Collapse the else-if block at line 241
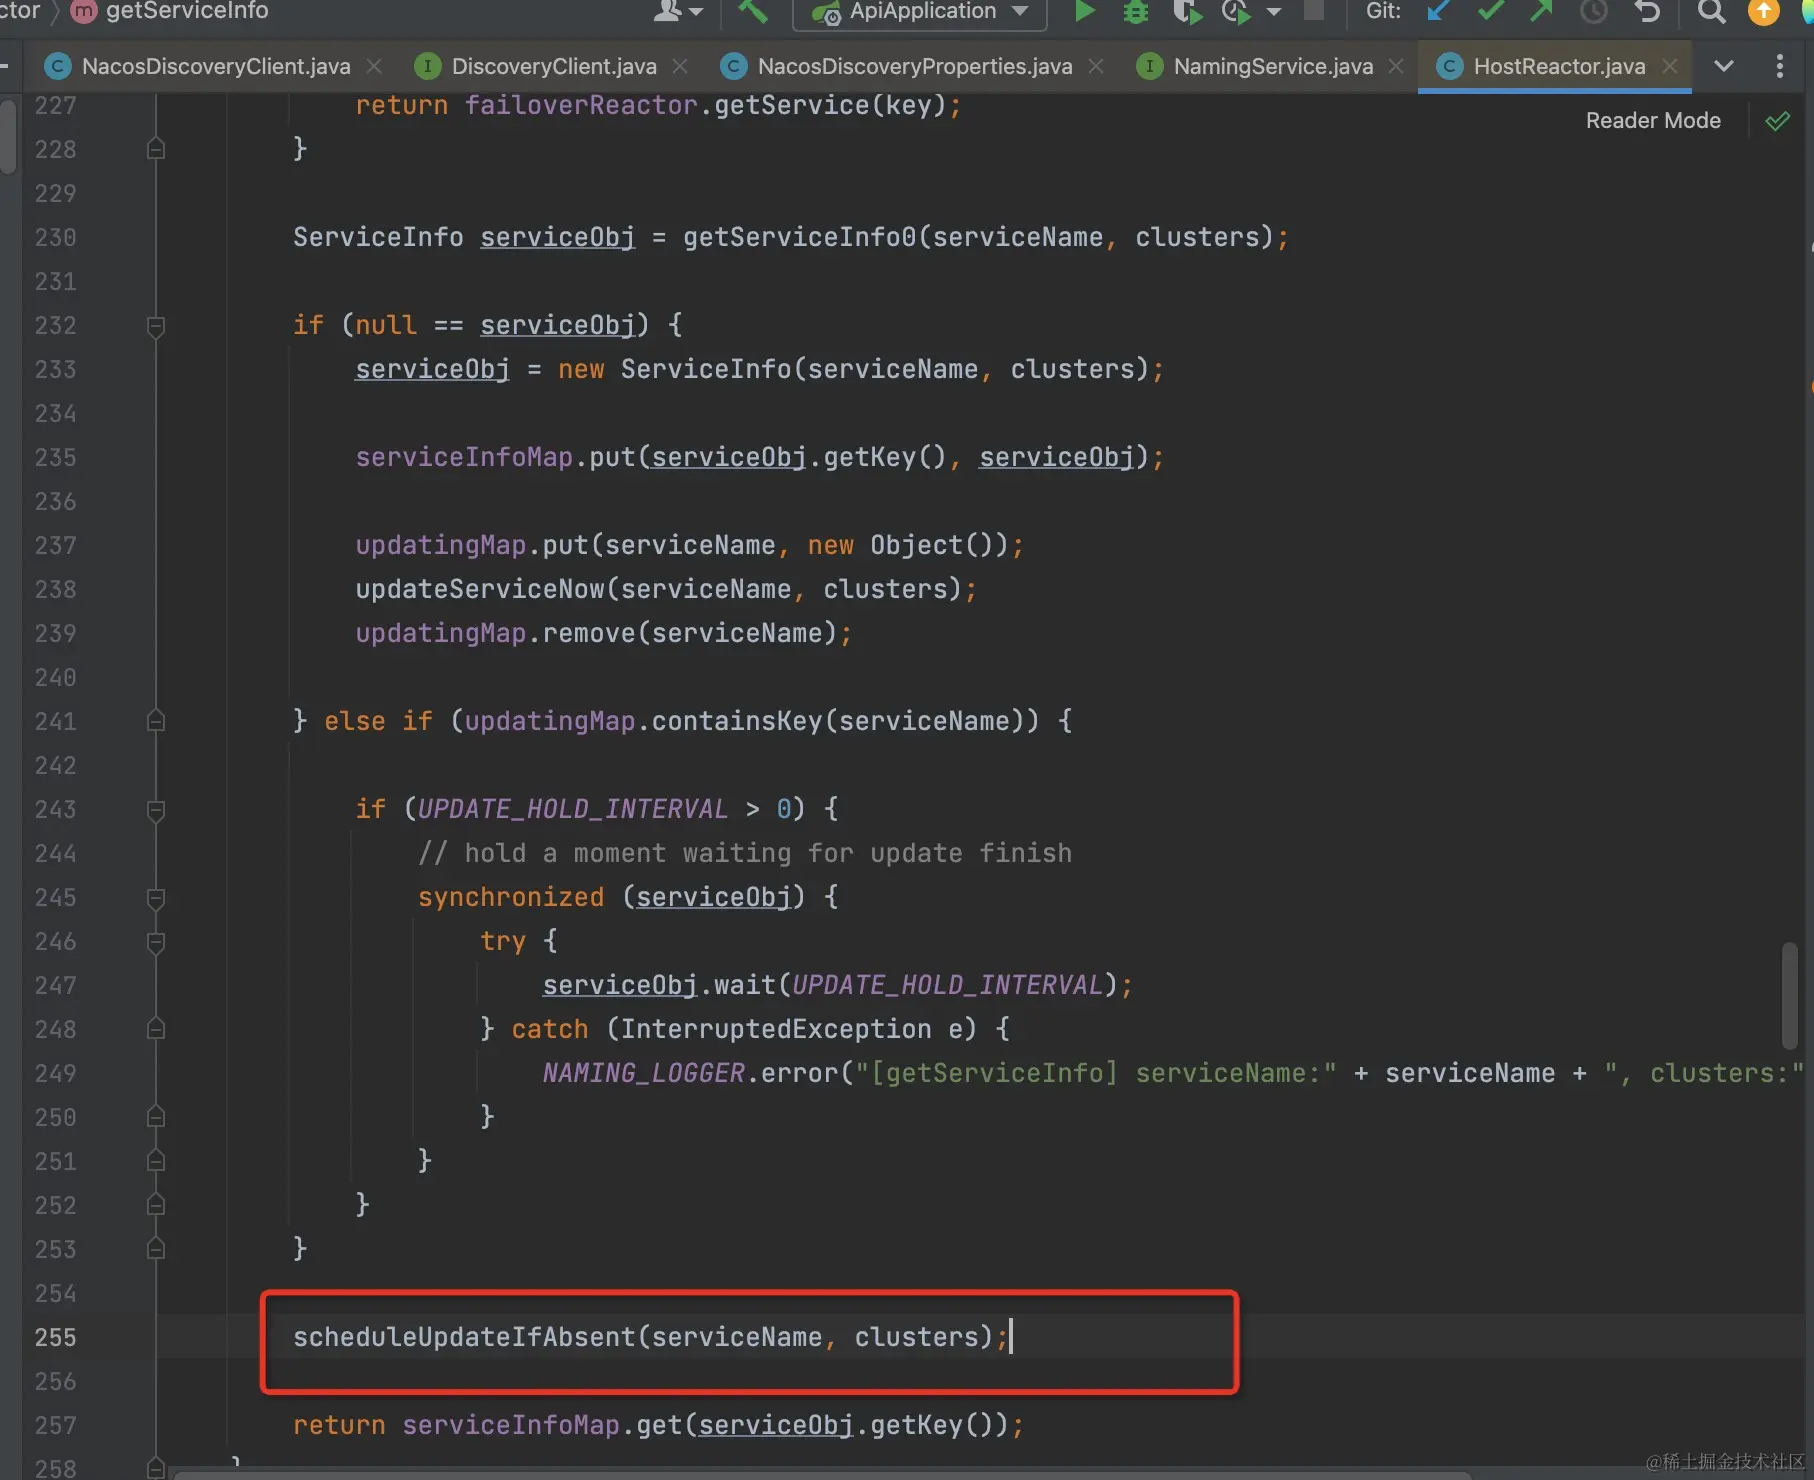 point(156,722)
